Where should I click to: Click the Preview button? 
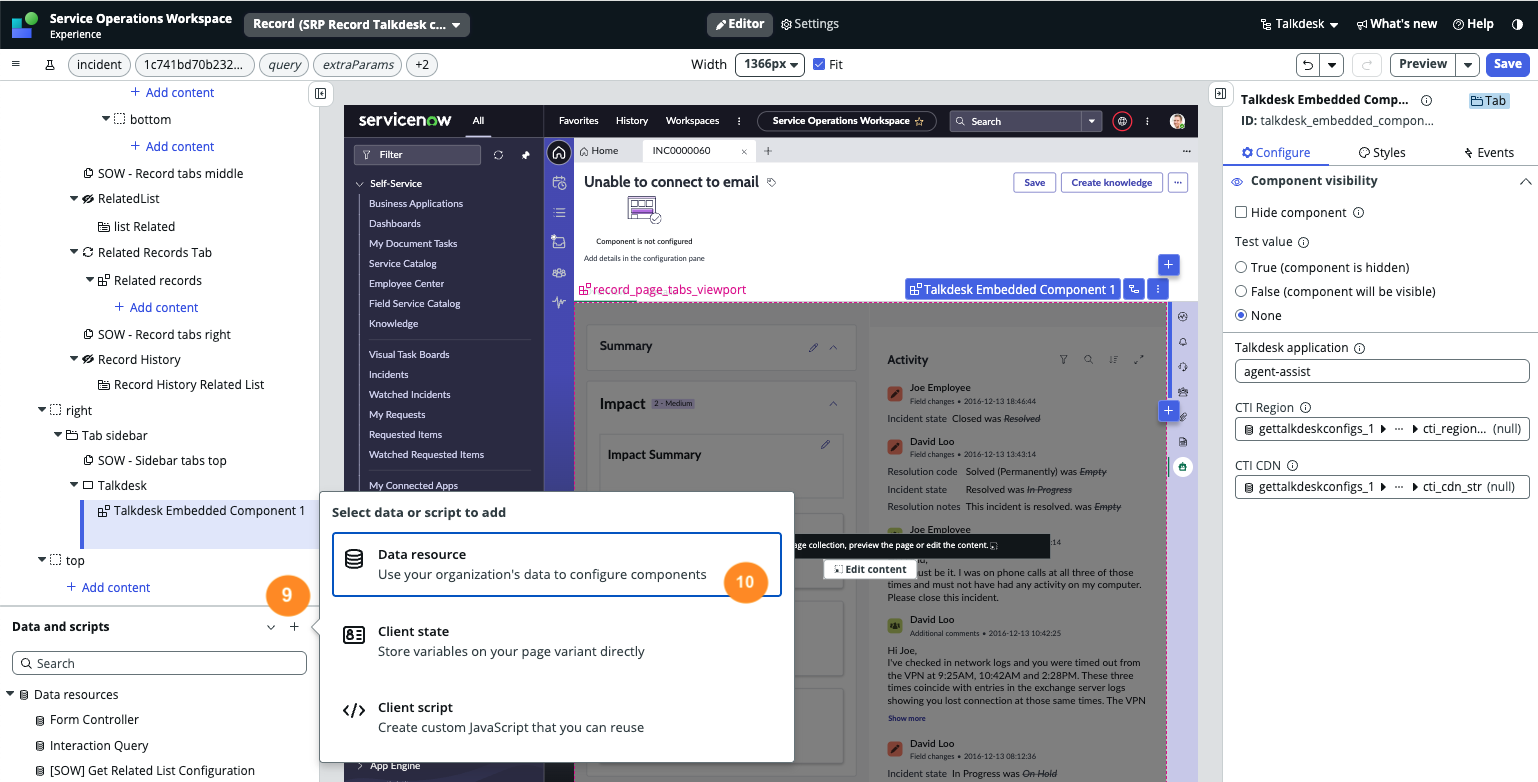(1423, 64)
